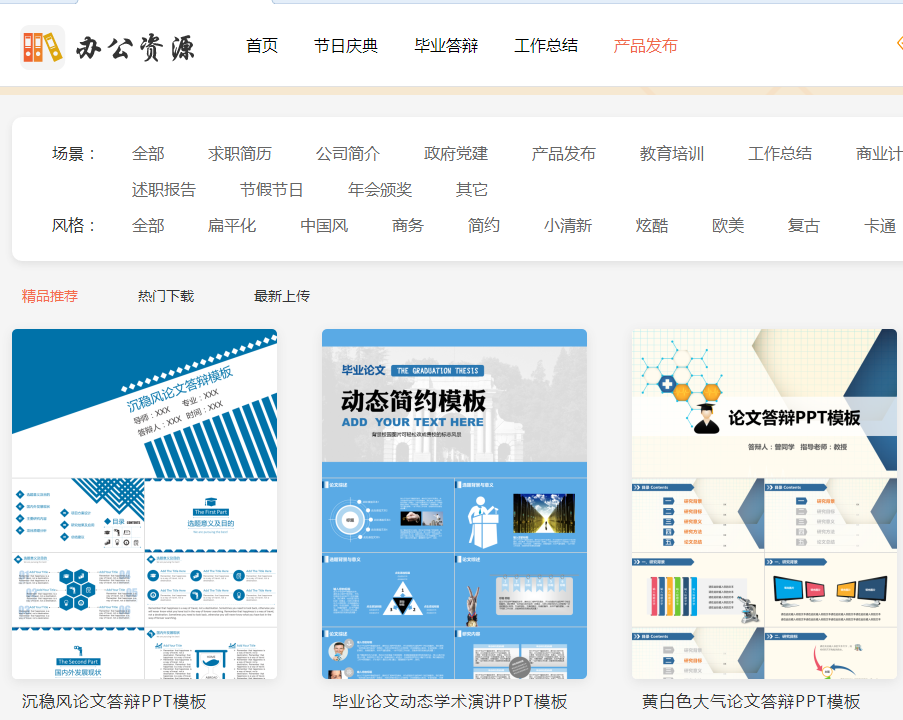
Task: Click the 办公资源 site title text
Action: (136, 48)
